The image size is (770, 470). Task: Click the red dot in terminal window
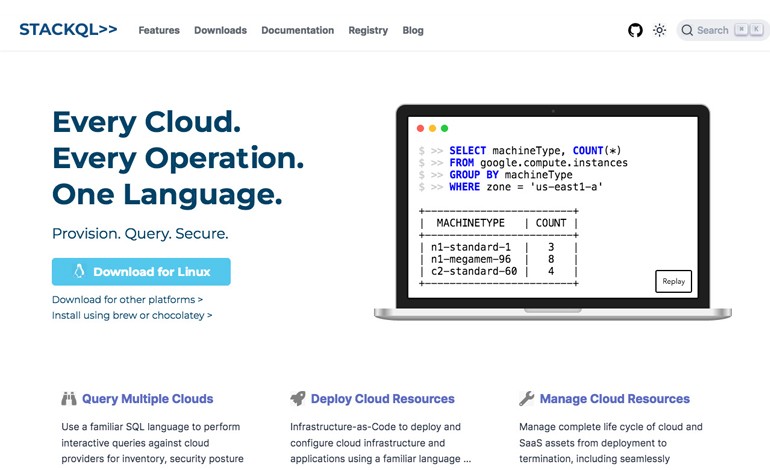pyautogui.click(x=420, y=128)
